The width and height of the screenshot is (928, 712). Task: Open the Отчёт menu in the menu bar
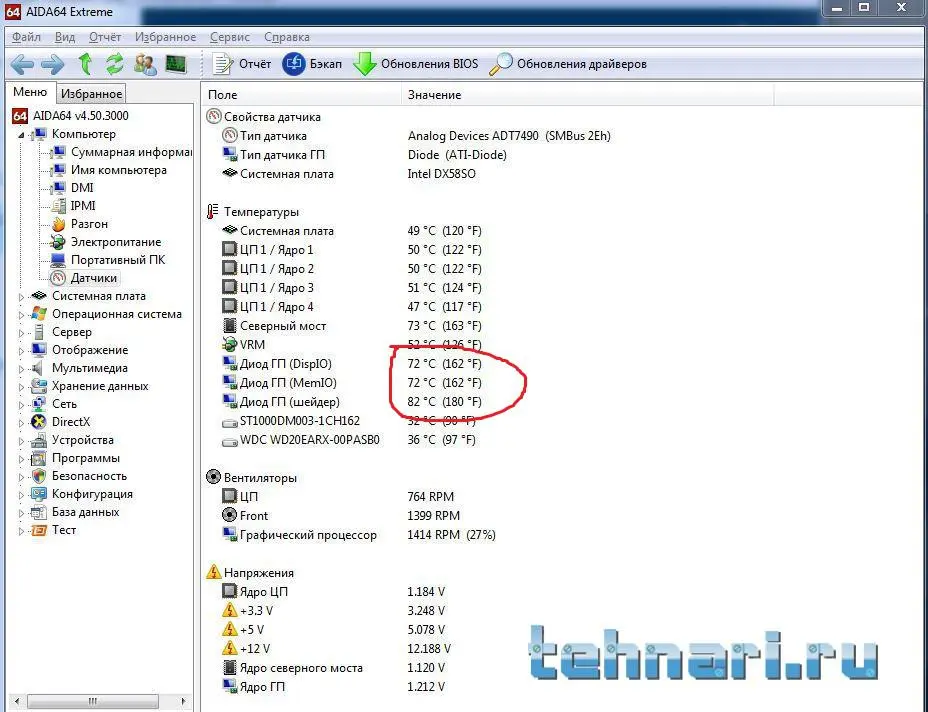[105, 37]
